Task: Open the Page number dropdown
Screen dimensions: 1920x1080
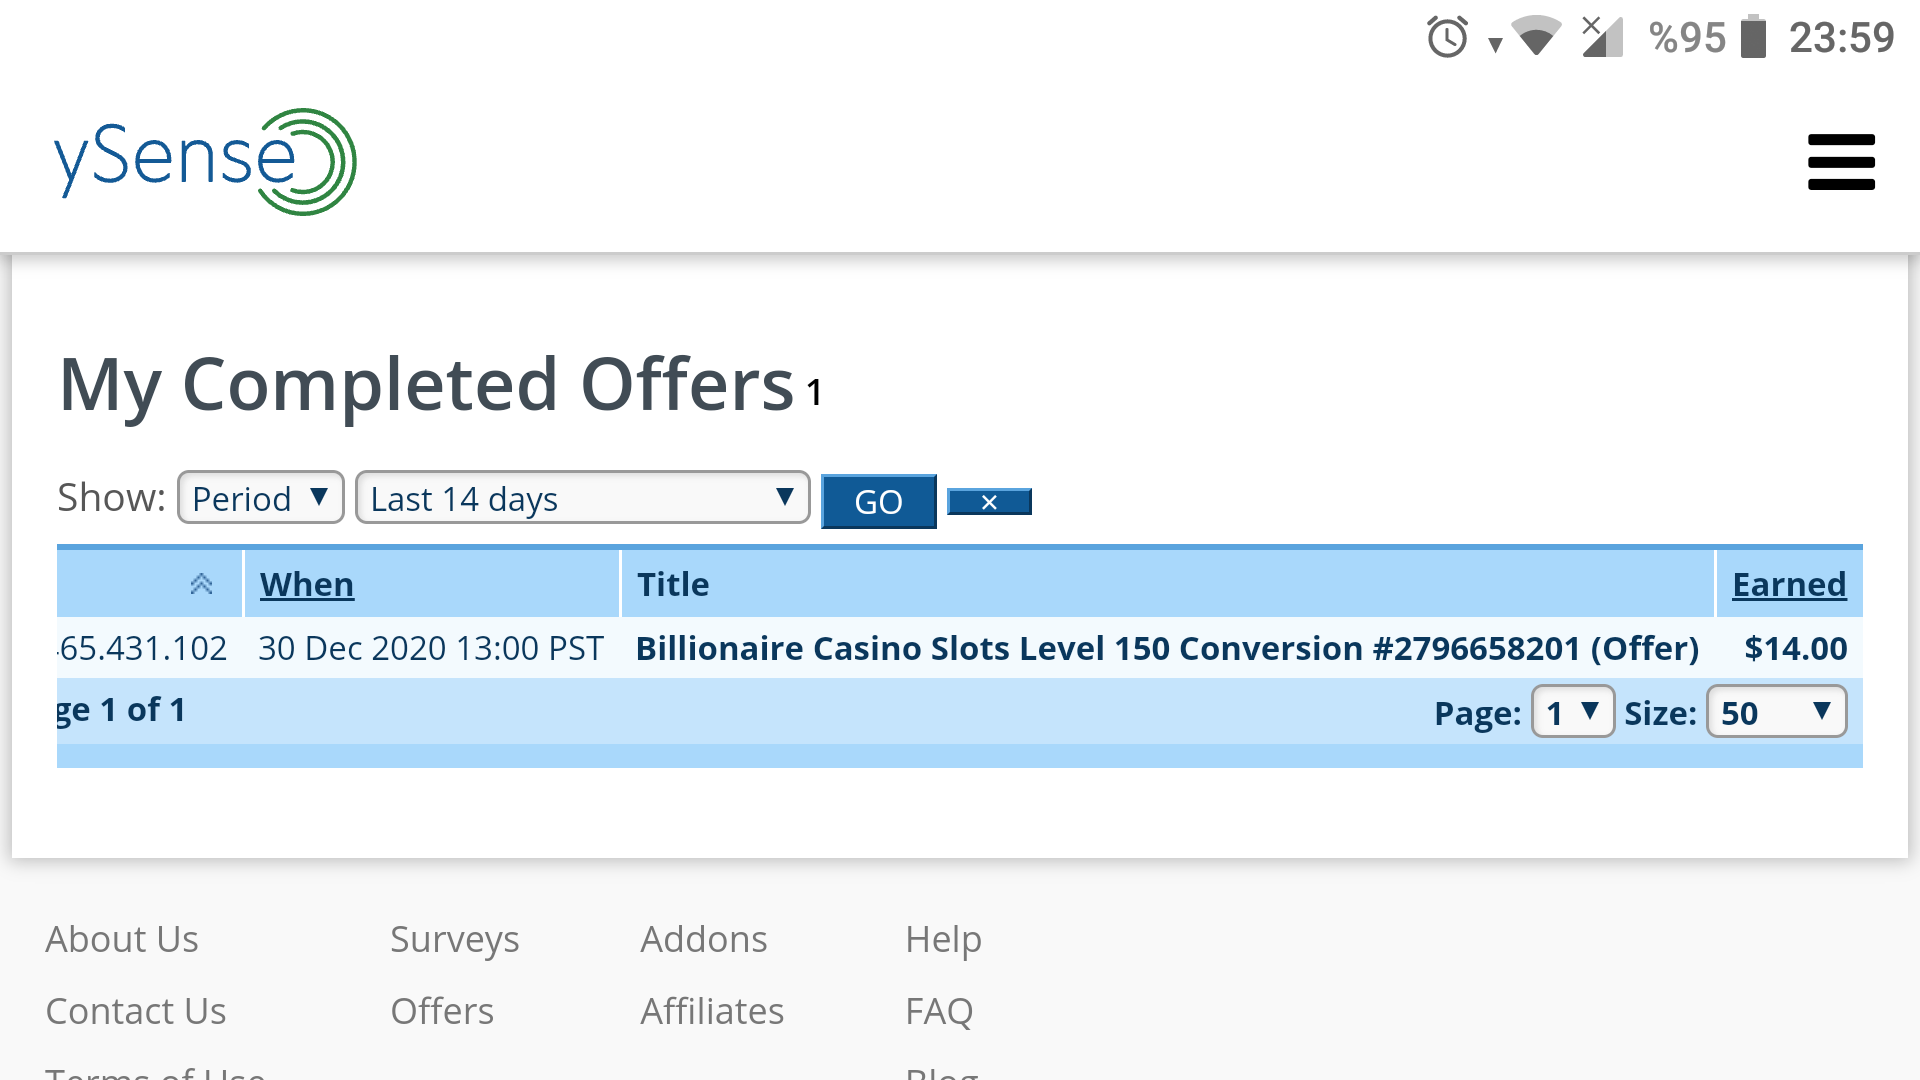Action: pos(1572,712)
